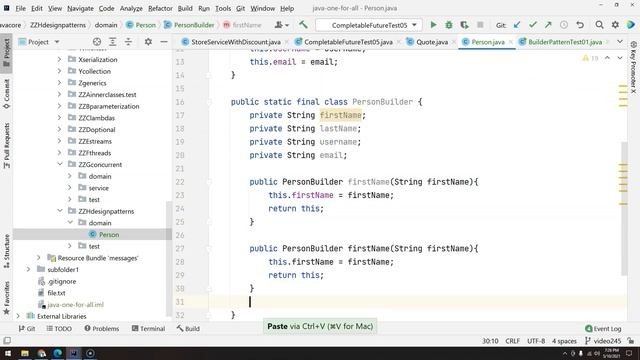Open the Project tool window sidebar button
This screenshot has width=640, height=360.
pos(7,53)
